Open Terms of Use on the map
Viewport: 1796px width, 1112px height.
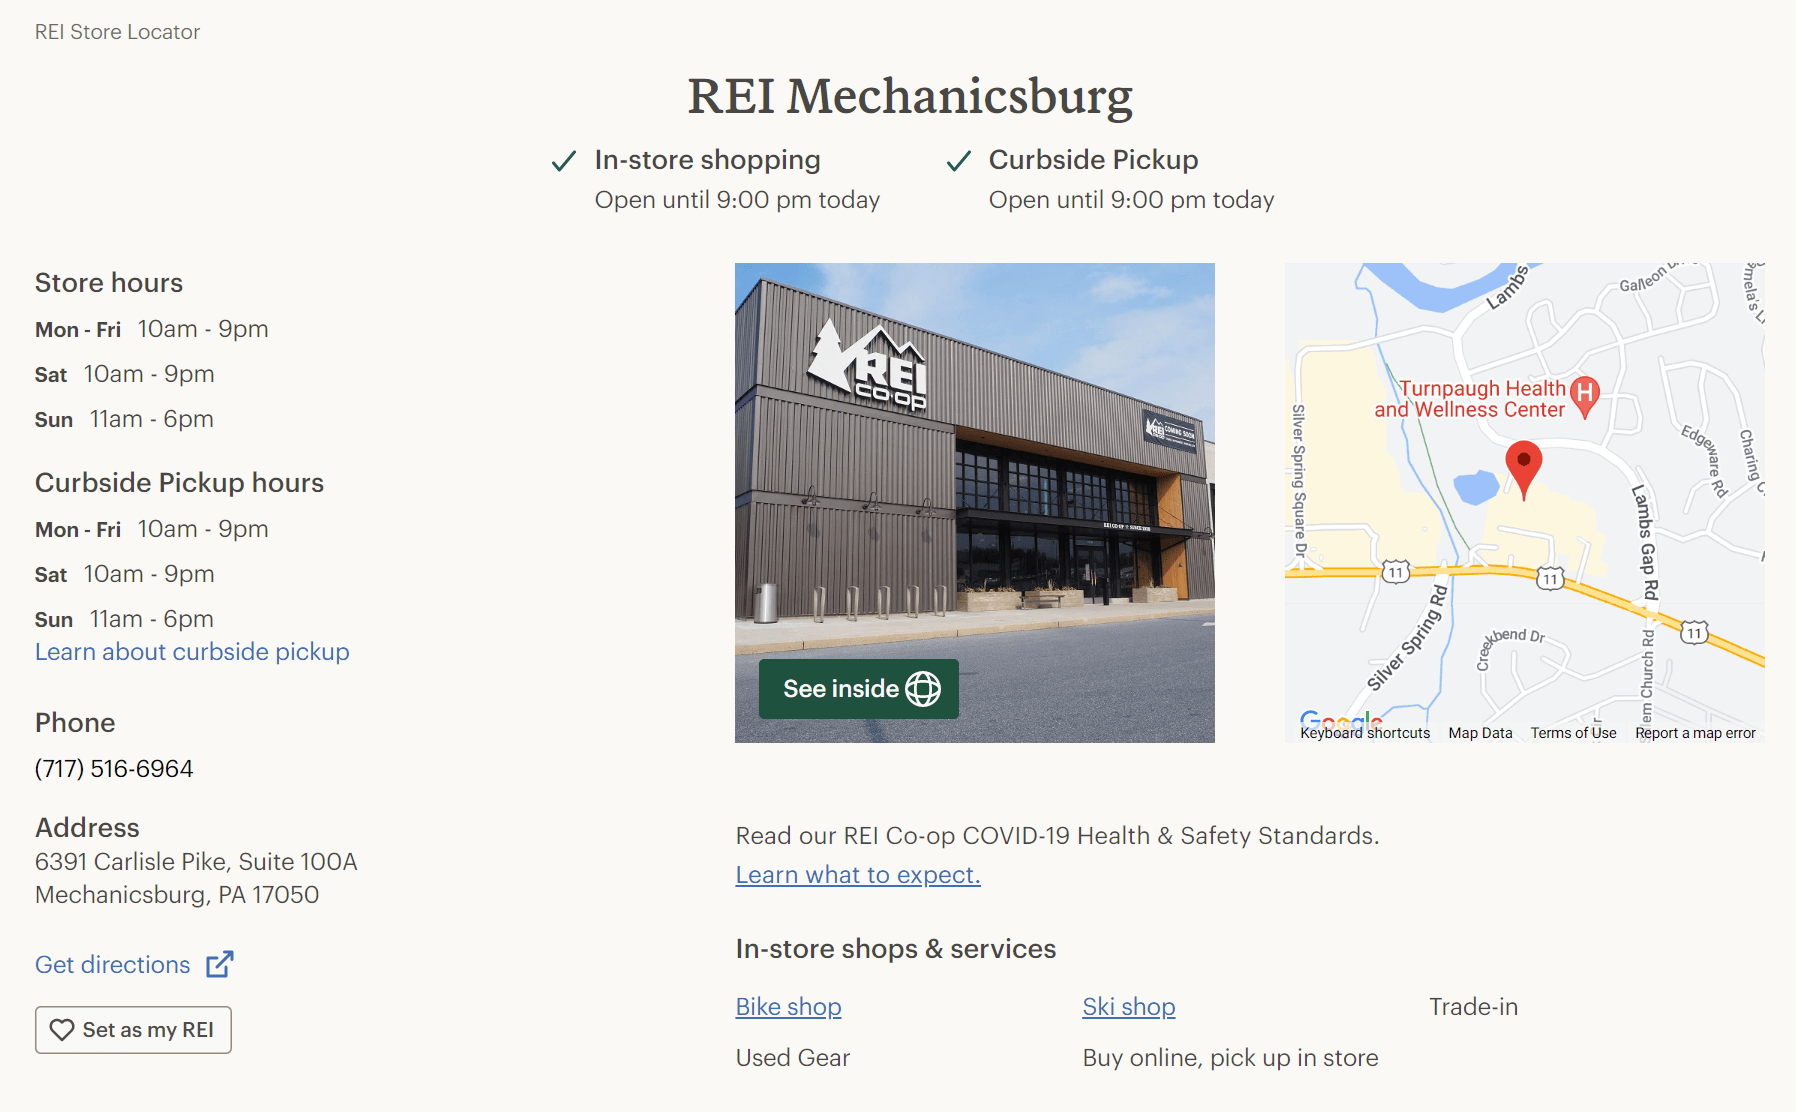click(x=1573, y=732)
